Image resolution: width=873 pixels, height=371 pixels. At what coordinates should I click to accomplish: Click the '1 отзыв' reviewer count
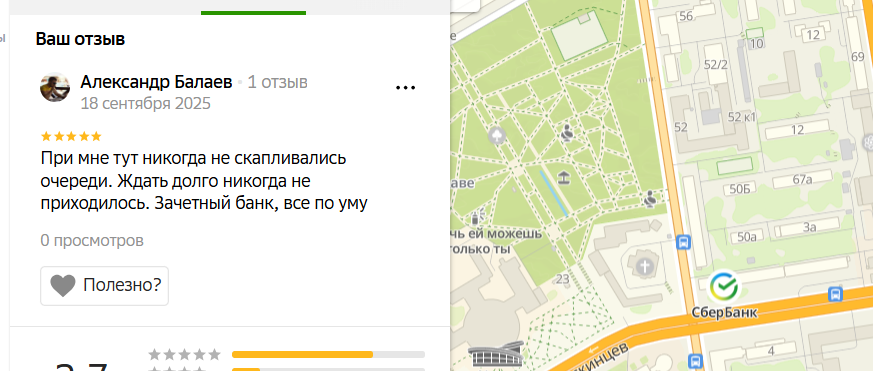pyautogui.click(x=277, y=82)
